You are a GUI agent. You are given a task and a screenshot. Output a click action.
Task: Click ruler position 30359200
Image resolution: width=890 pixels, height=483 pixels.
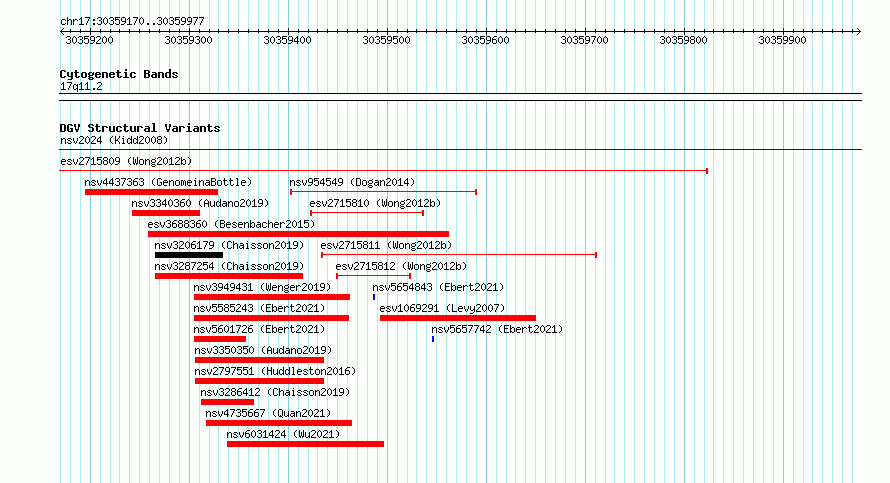click(90, 40)
